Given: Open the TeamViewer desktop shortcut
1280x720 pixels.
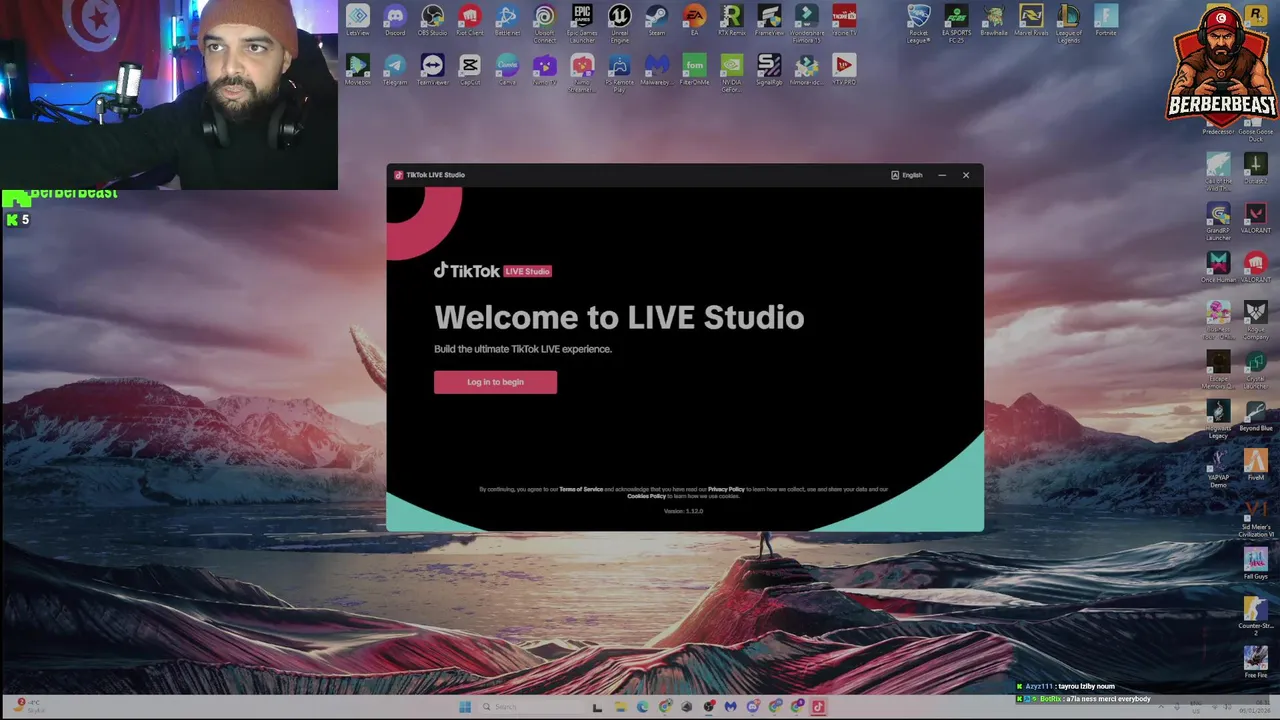Looking at the screenshot, I should click(432, 70).
